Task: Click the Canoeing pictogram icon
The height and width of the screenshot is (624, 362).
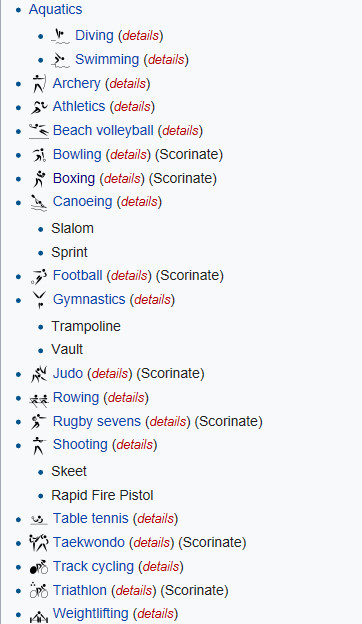Action: click(39, 202)
